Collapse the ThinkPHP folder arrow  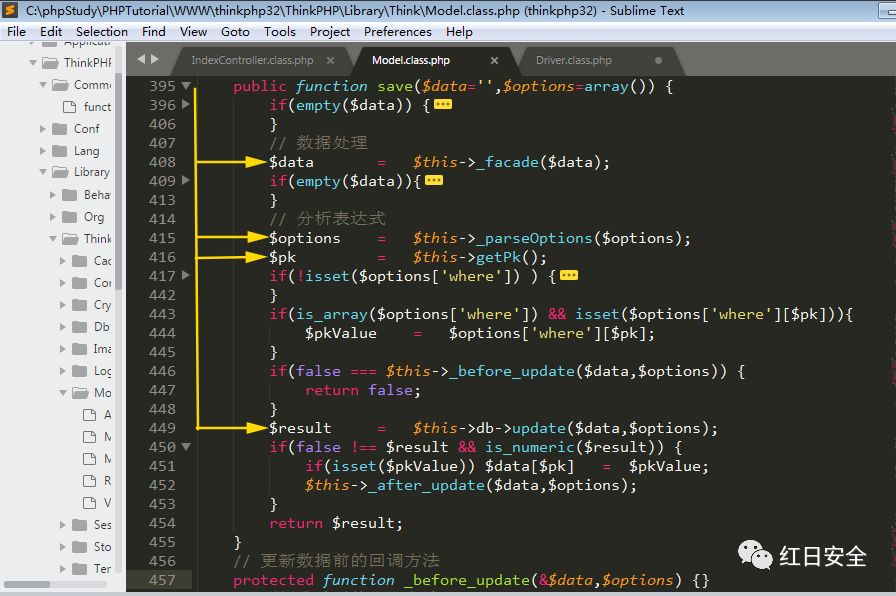pos(33,62)
